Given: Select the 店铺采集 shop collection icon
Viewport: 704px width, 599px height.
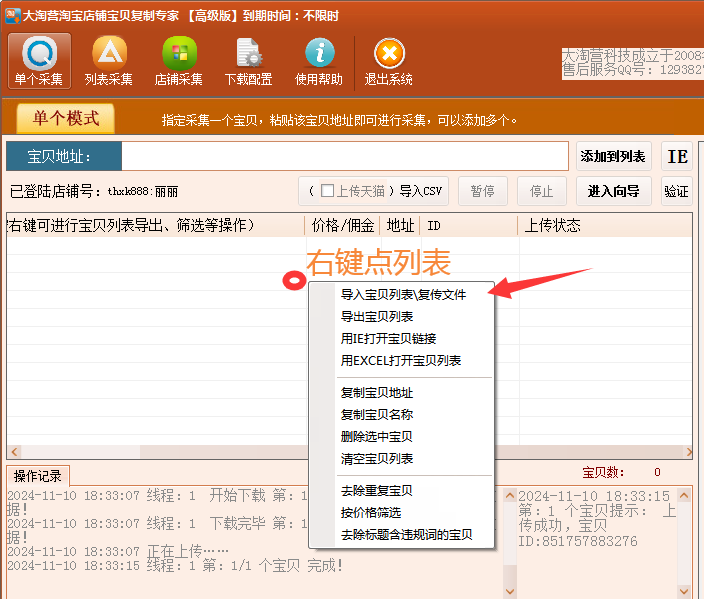Looking at the screenshot, I should [179, 61].
